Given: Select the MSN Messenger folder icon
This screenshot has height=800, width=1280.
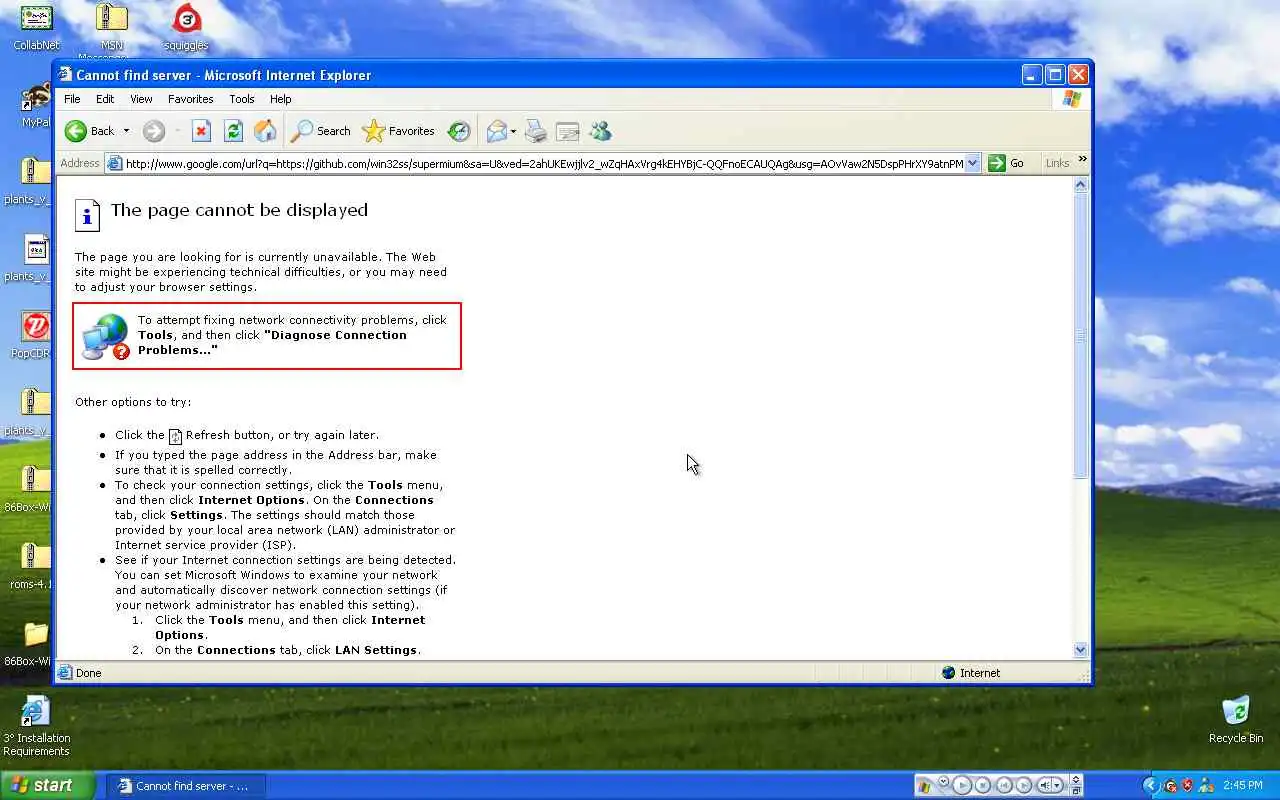Looking at the screenshot, I should click(111, 27).
